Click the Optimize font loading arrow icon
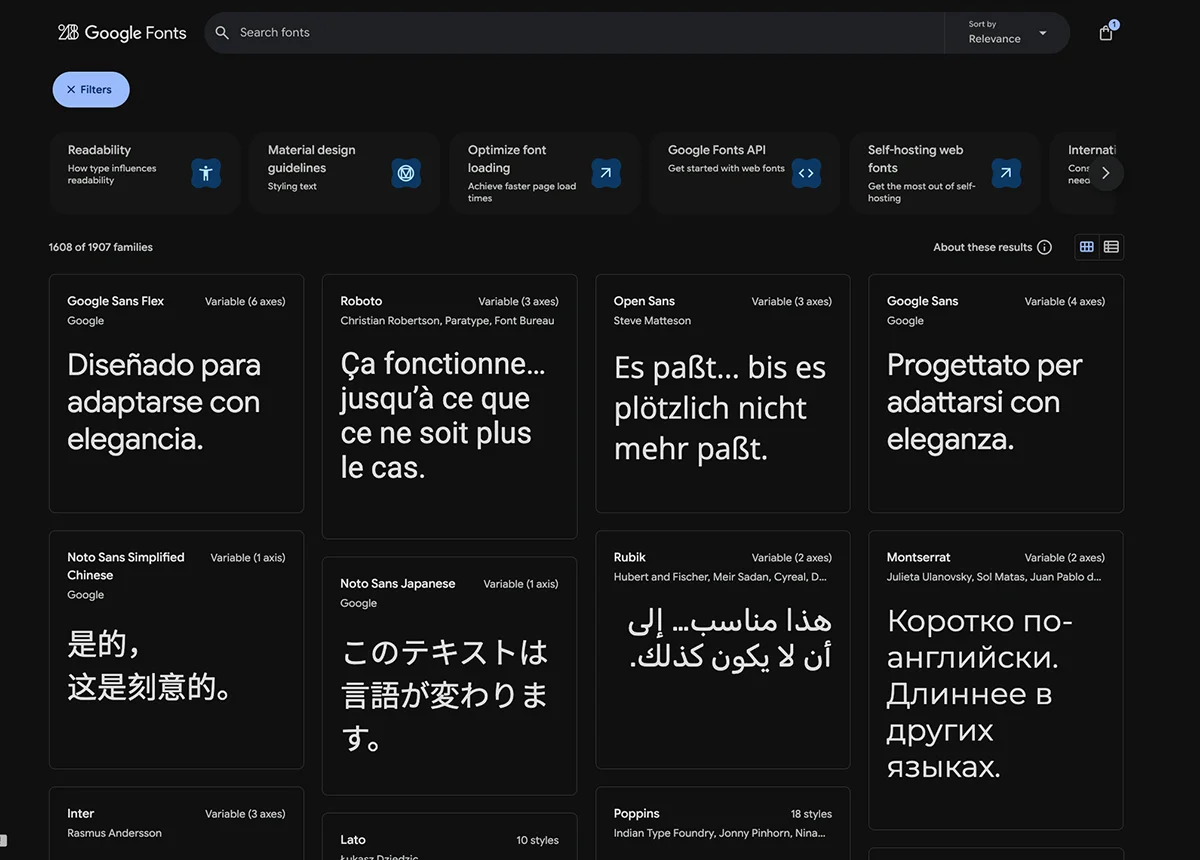Viewport: 1200px width, 860px height. click(x=606, y=173)
